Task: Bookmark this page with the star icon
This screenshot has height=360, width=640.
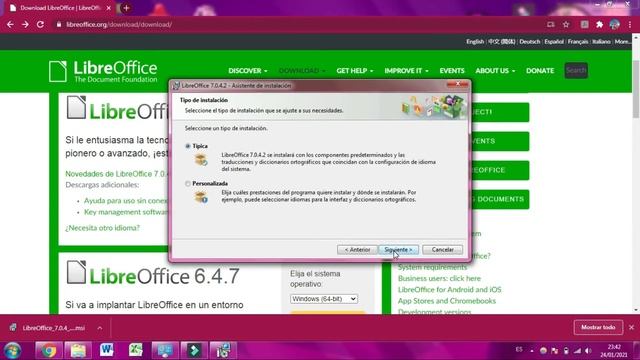Action: pos(566,24)
